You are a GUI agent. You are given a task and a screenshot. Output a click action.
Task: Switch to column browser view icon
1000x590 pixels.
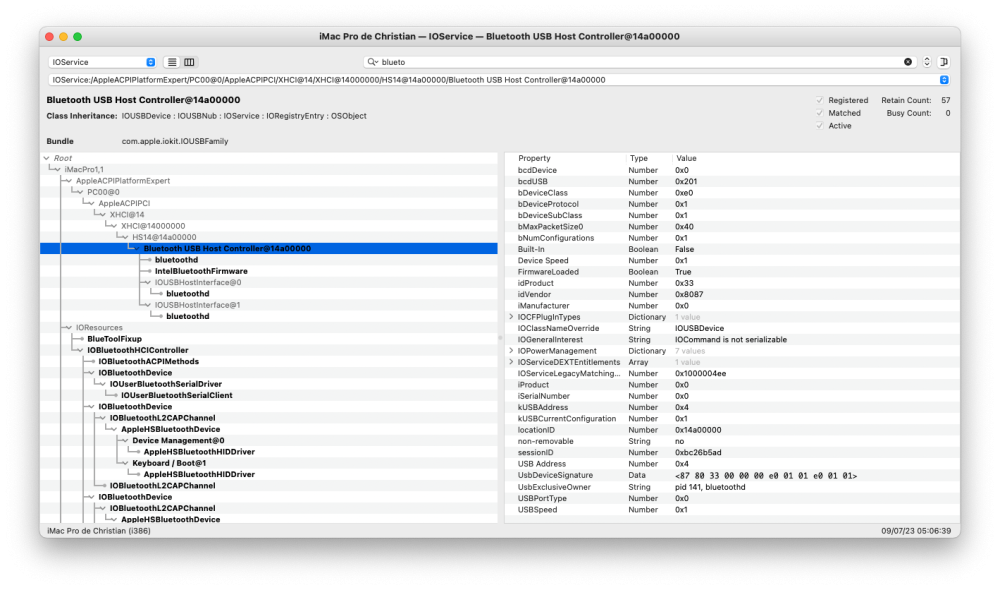pyautogui.click(x=189, y=62)
